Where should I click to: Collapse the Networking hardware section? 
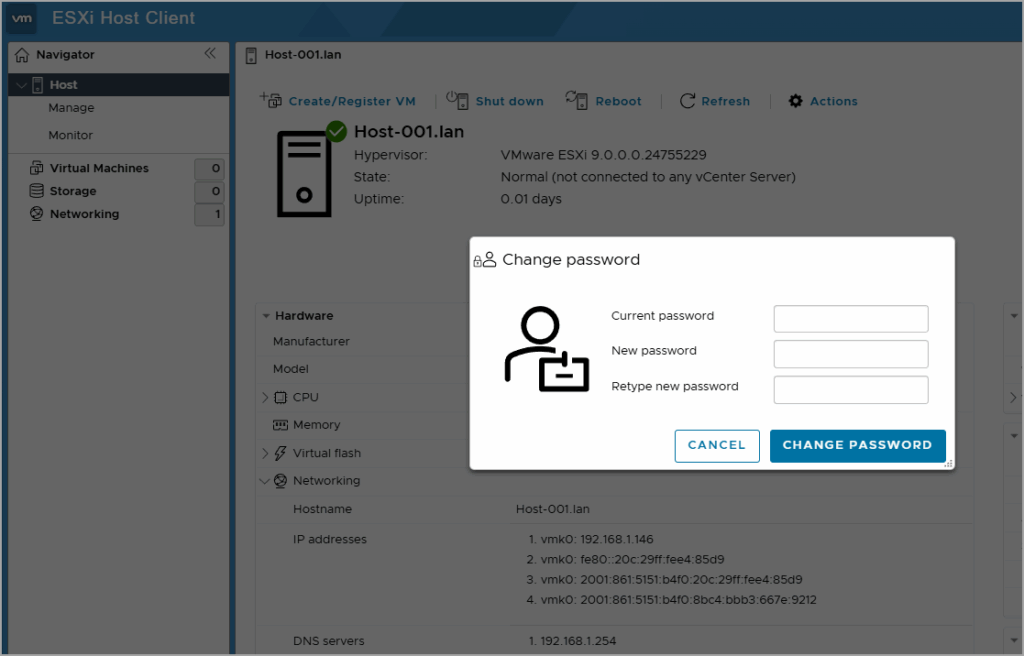coord(265,481)
